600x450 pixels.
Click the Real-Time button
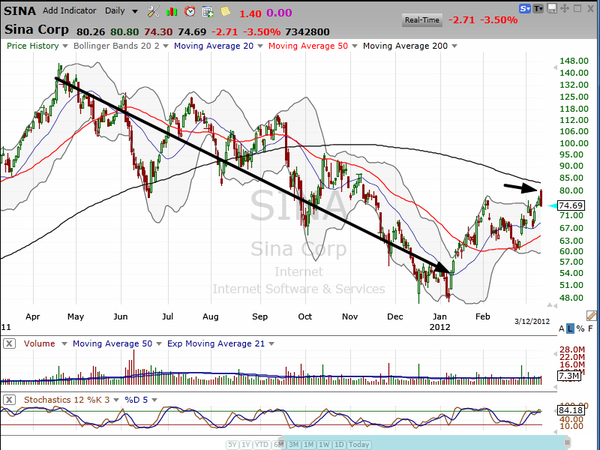422,20
